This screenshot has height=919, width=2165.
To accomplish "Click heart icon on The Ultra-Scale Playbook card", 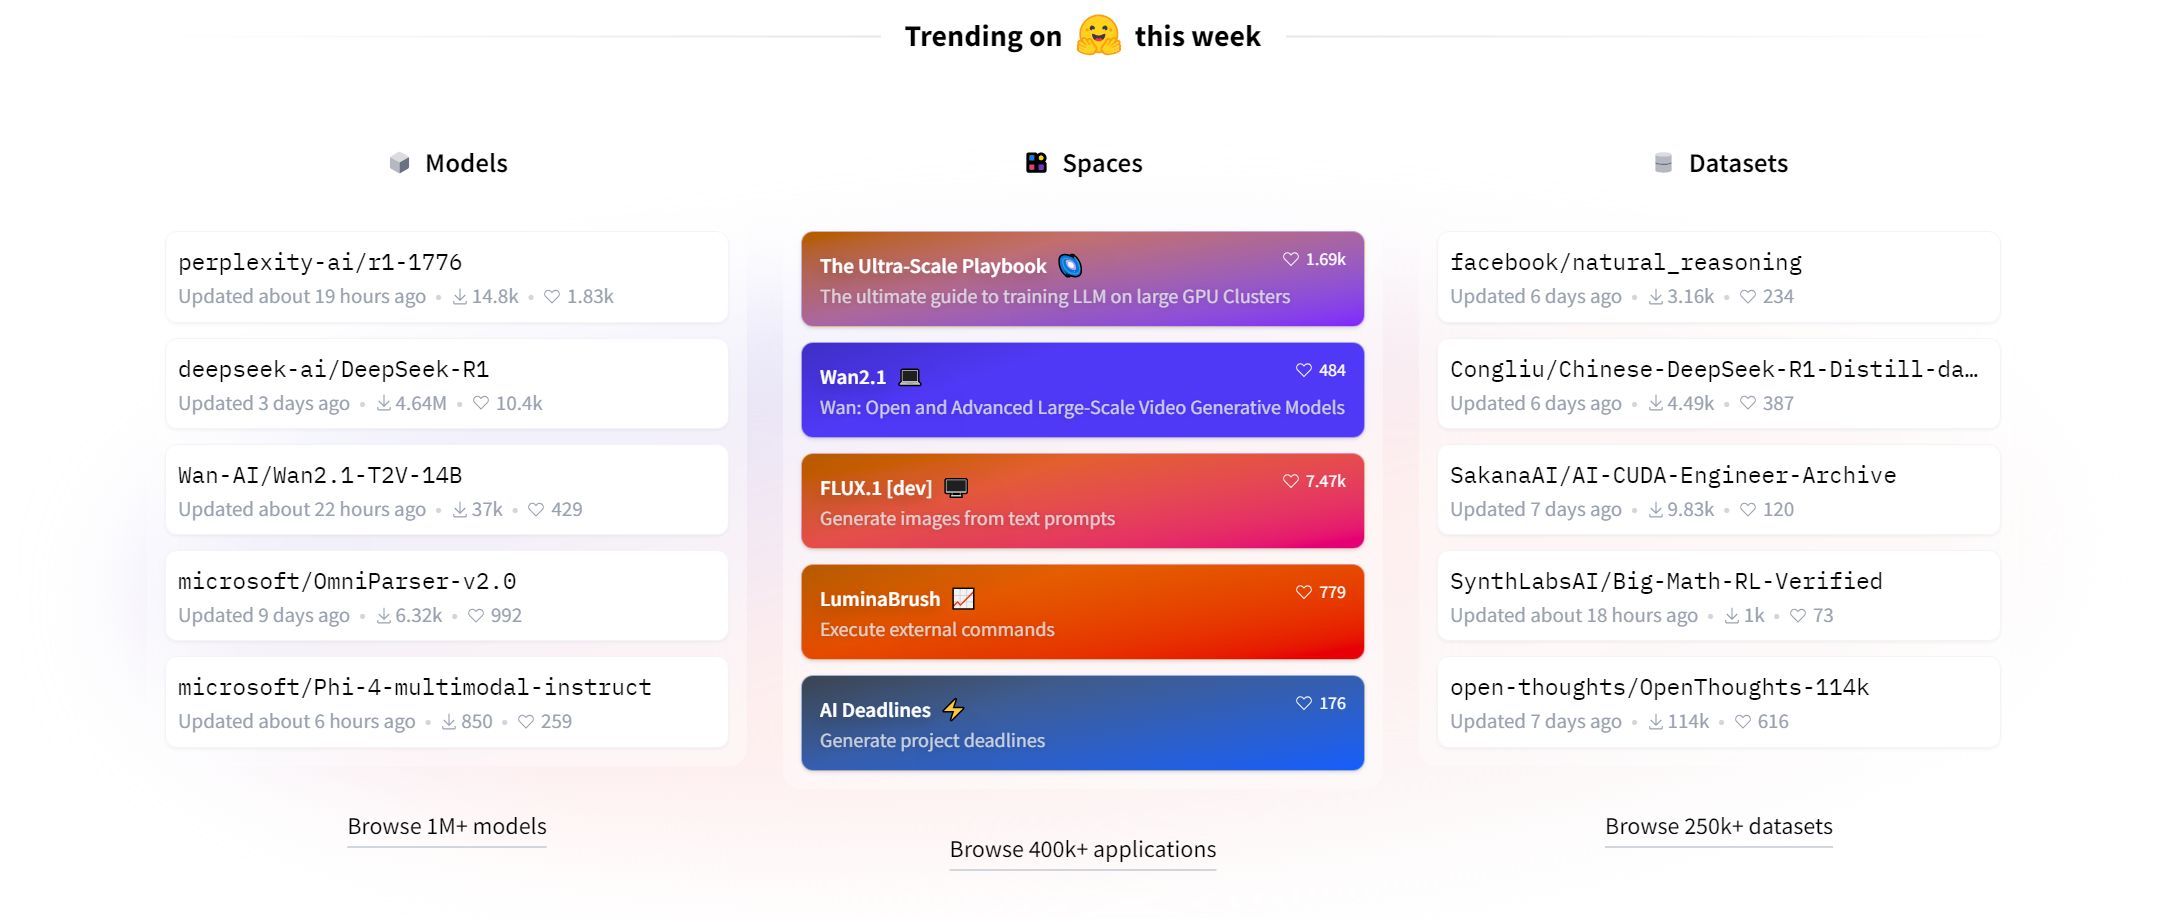I will coord(1290,259).
